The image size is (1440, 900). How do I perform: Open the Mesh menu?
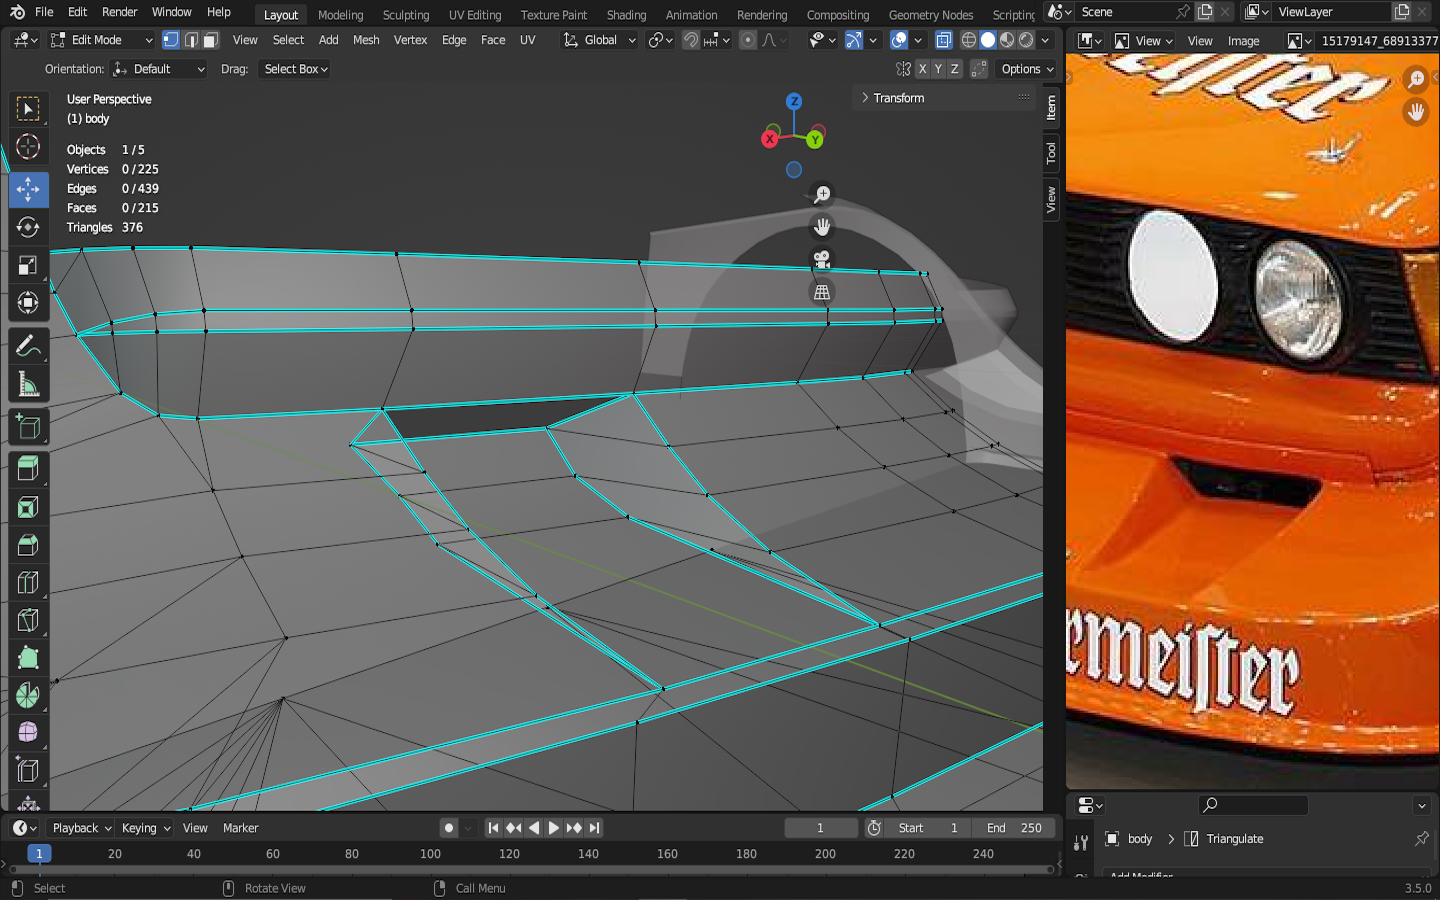[x=366, y=41]
